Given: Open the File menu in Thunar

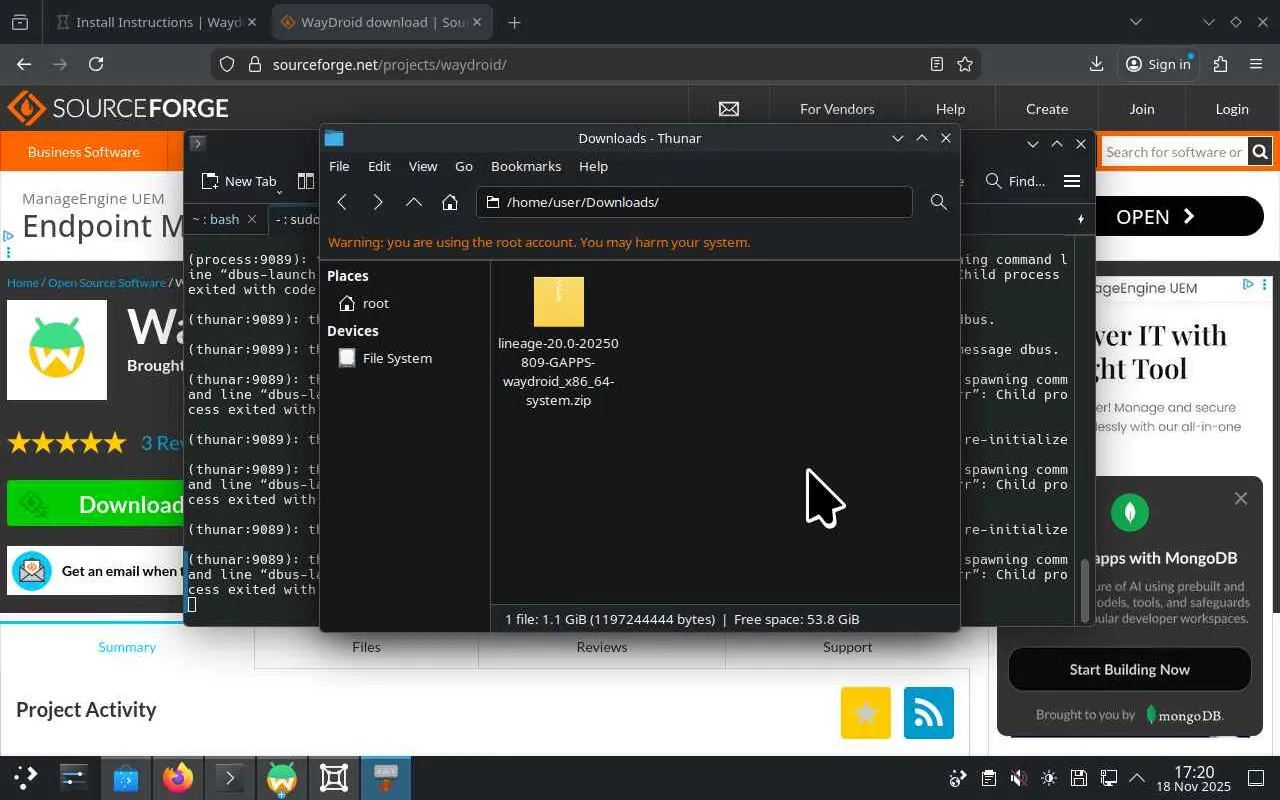Looking at the screenshot, I should point(339,166).
